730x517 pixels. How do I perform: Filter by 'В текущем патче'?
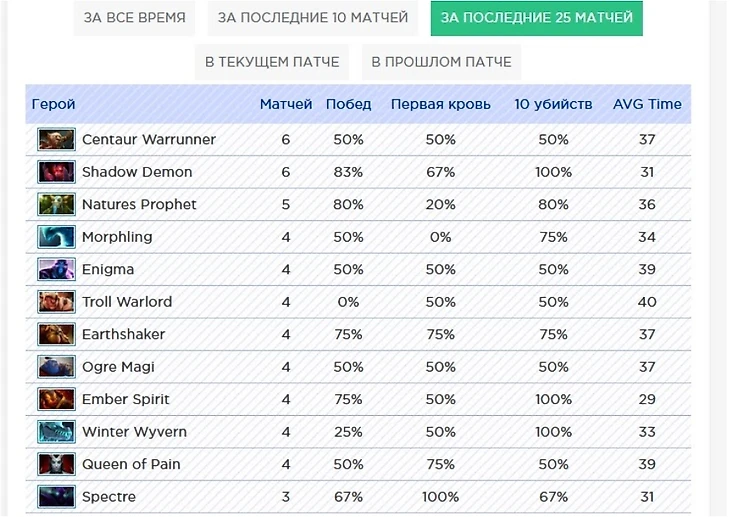pos(272,62)
